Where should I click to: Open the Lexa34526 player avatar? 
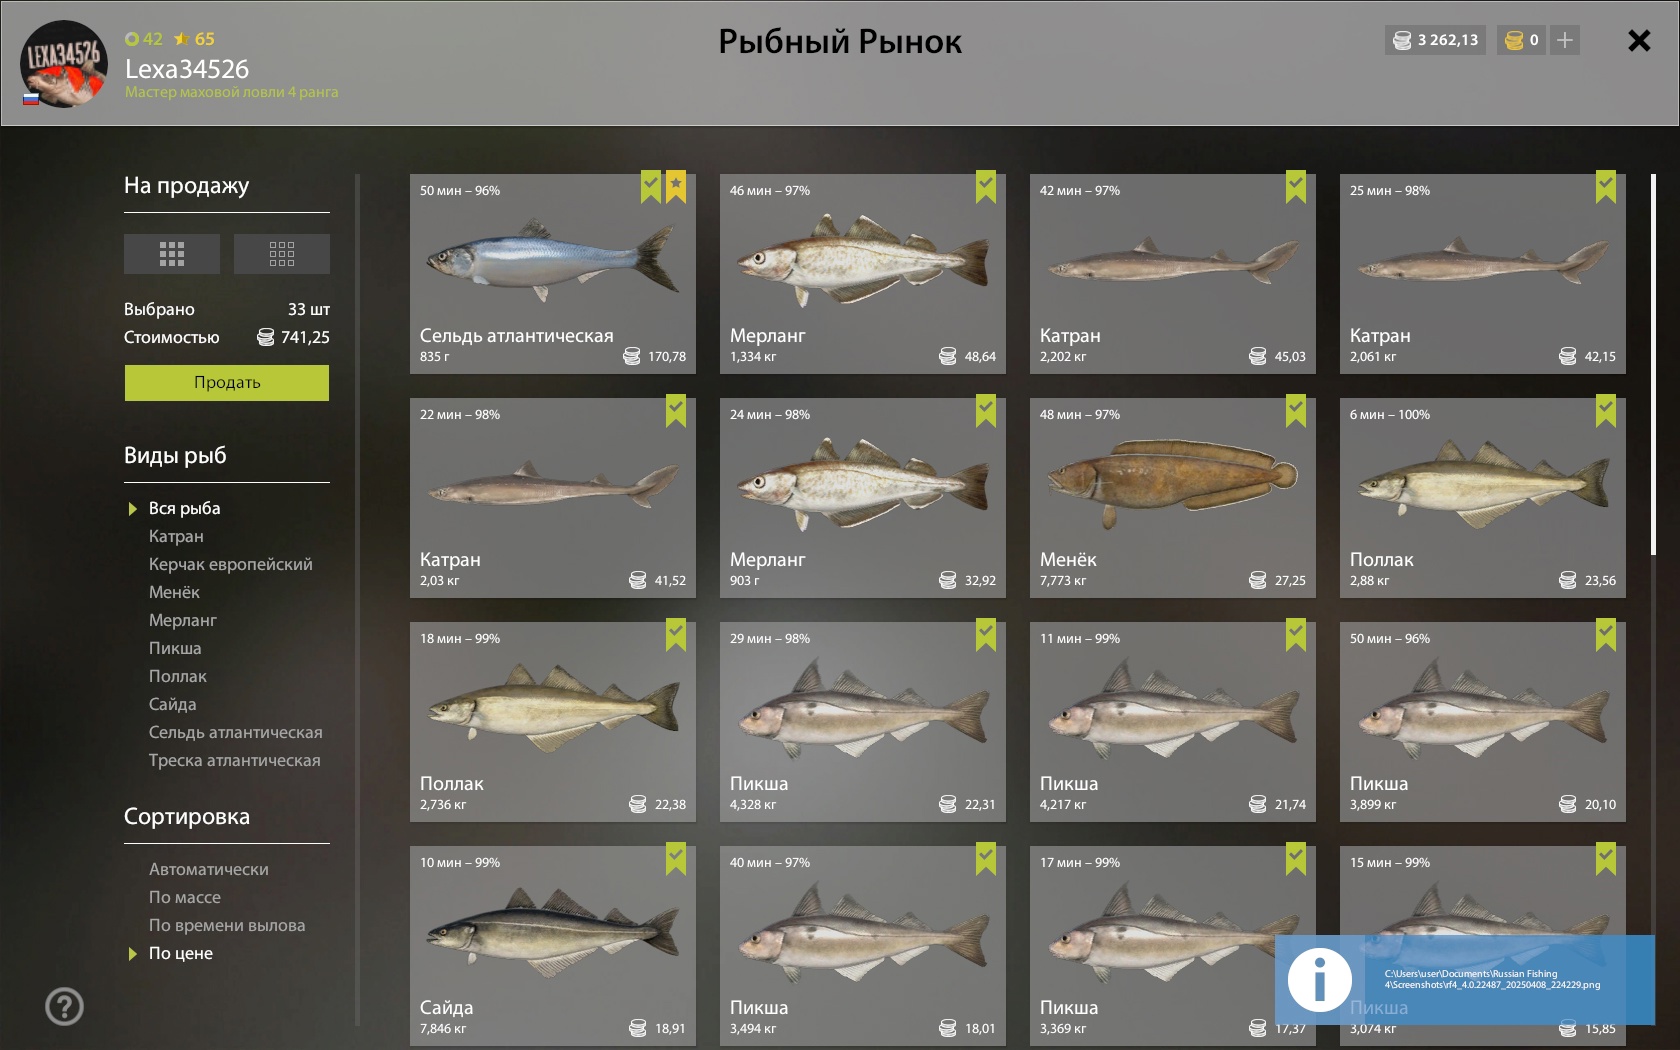pyautogui.click(x=64, y=64)
